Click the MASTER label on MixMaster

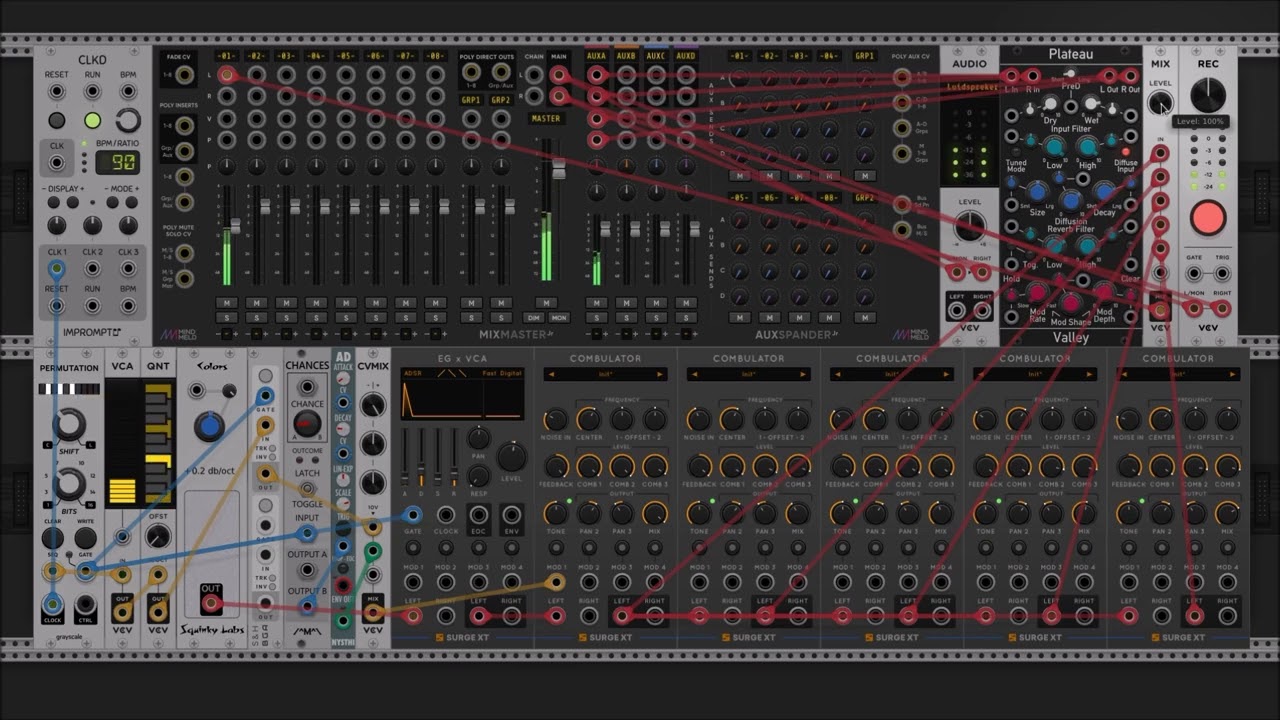(546, 118)
